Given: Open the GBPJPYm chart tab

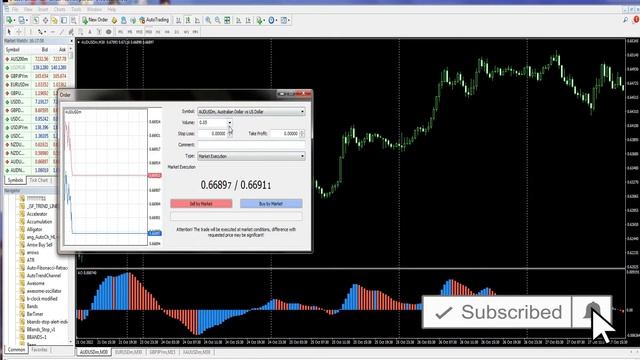Looking at the screenshot, I should [x=162, y=352].
